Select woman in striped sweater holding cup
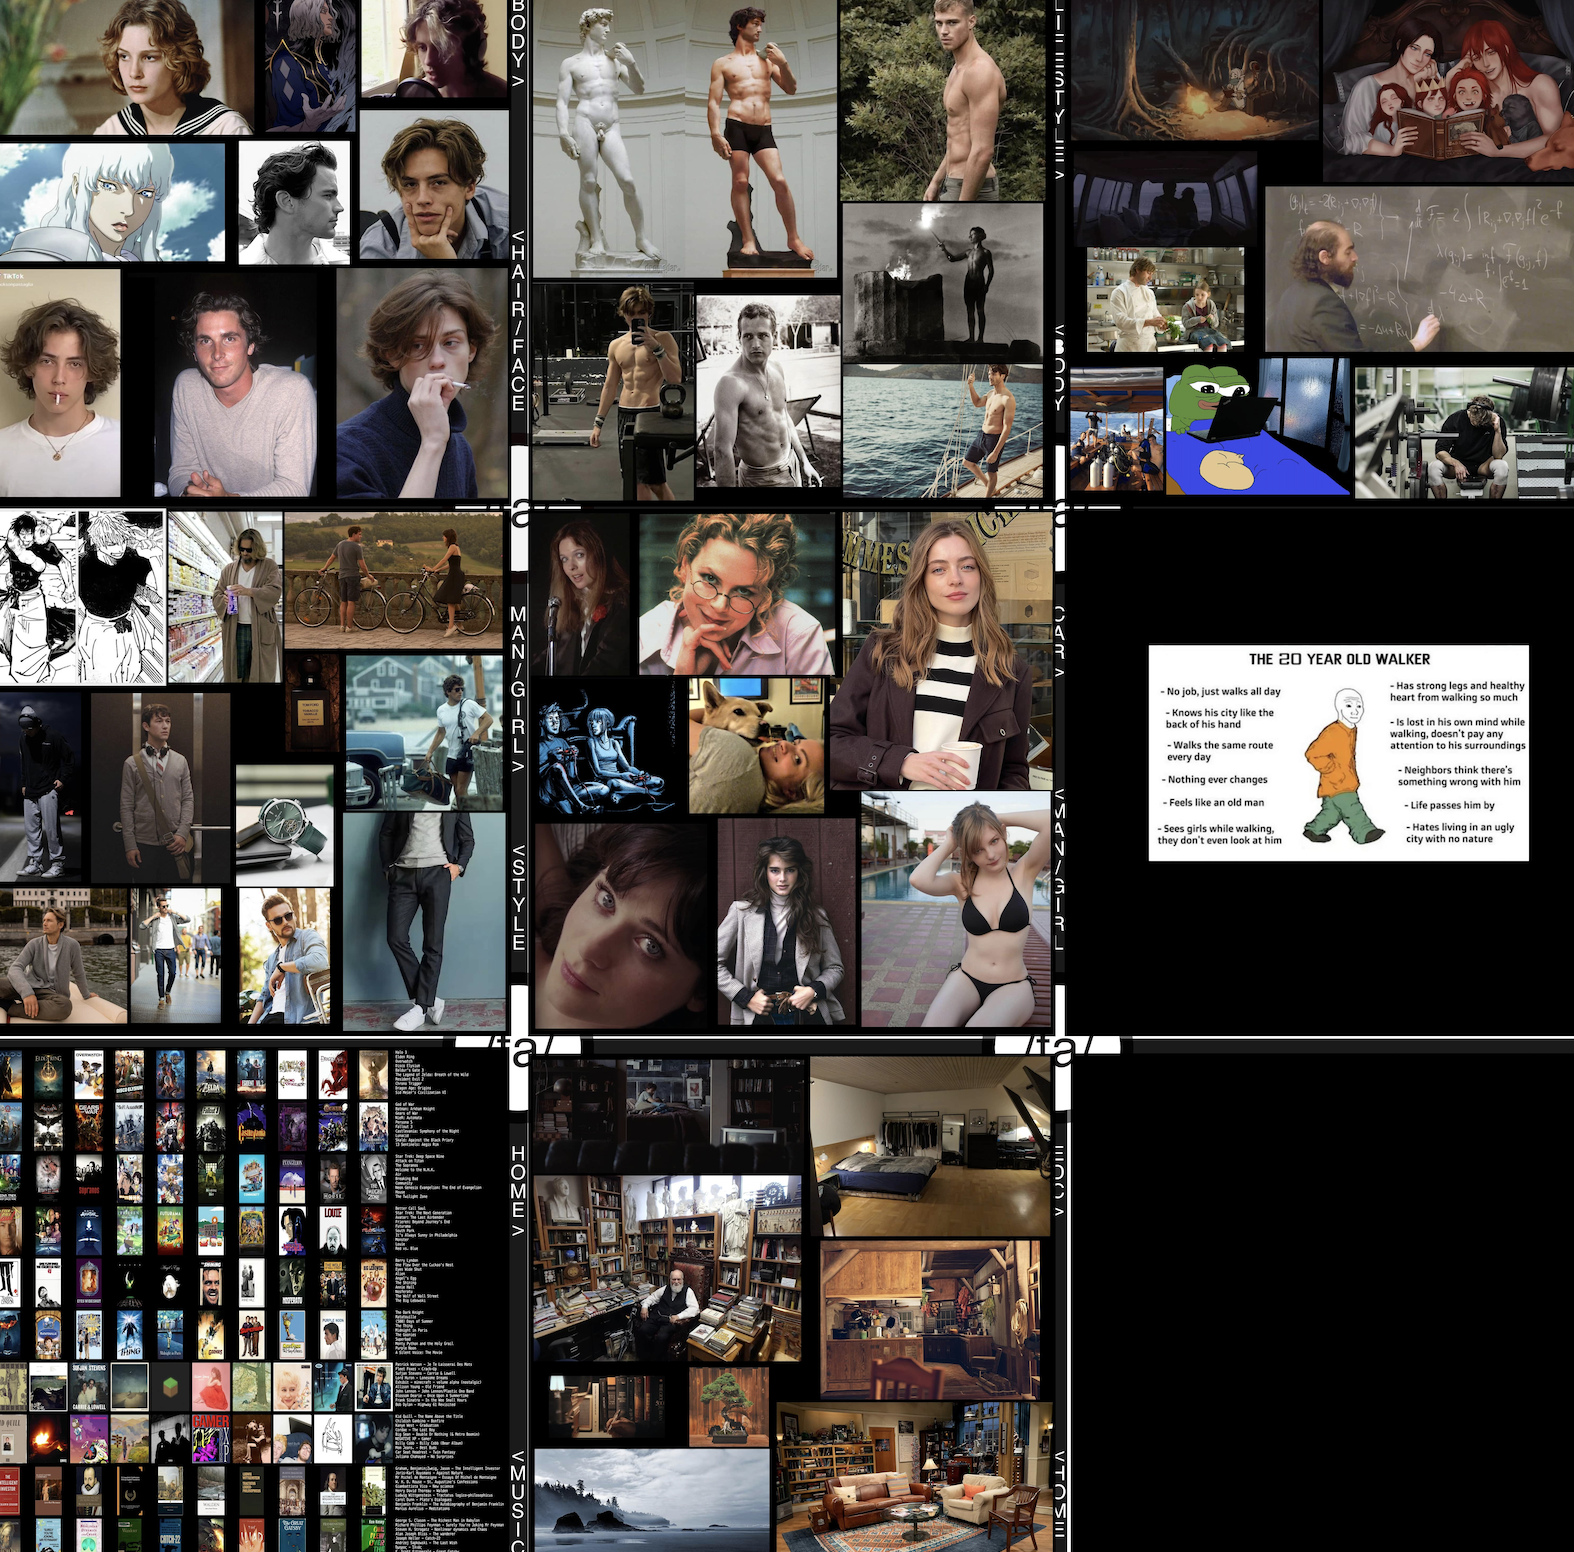 (941, 651)
